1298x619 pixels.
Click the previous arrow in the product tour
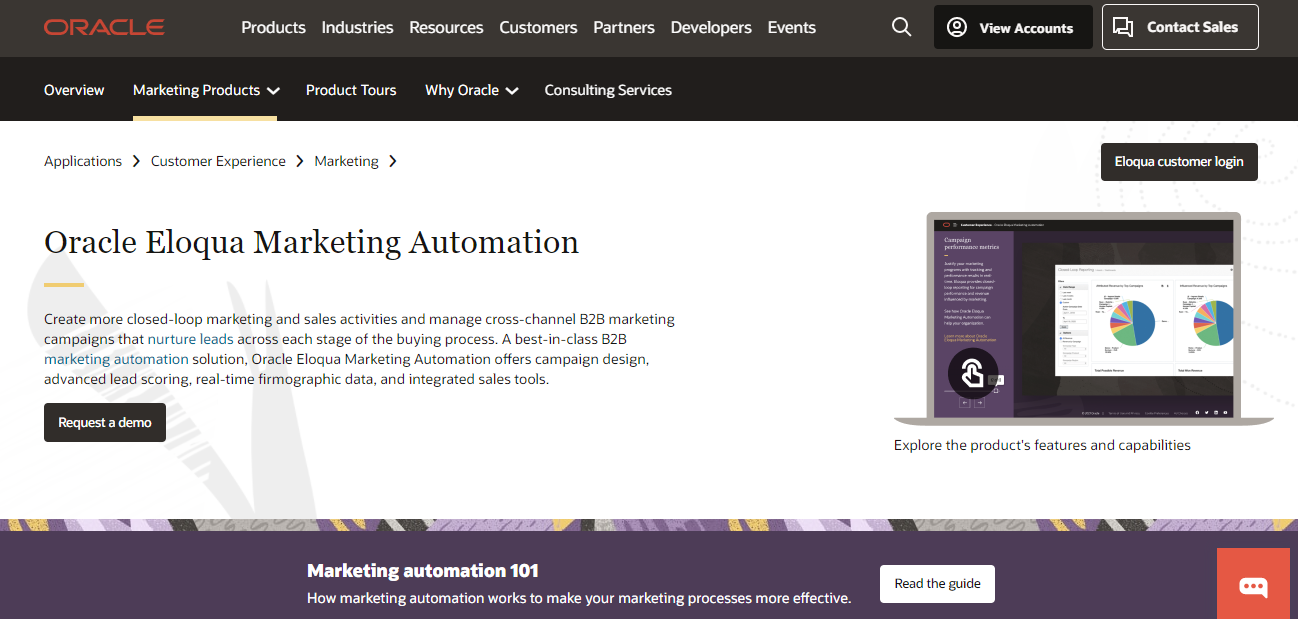[x=965, y=403]
